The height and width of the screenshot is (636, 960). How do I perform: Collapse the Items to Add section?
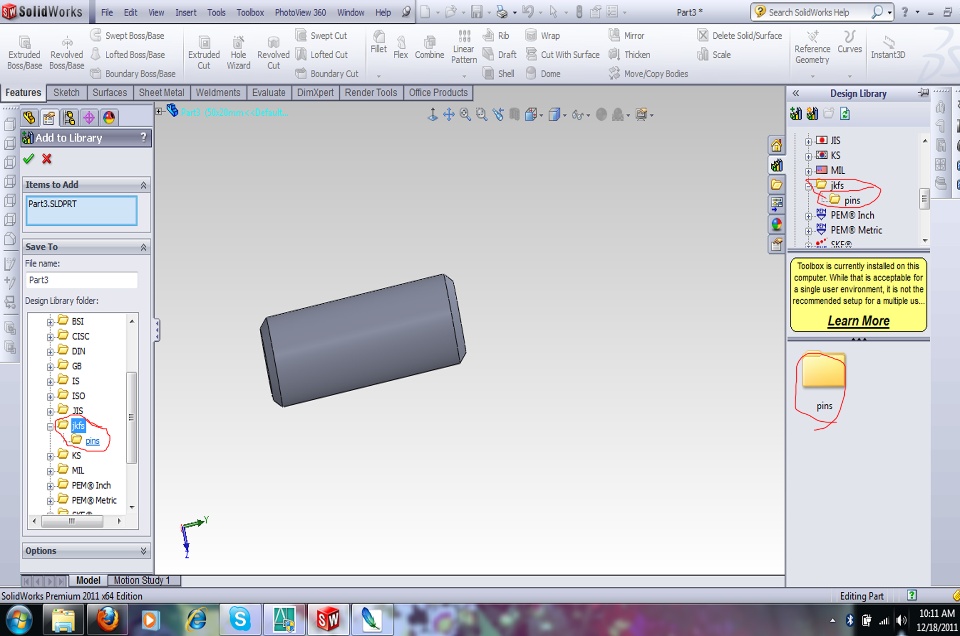pyautogui.click(x=143, y=185)
